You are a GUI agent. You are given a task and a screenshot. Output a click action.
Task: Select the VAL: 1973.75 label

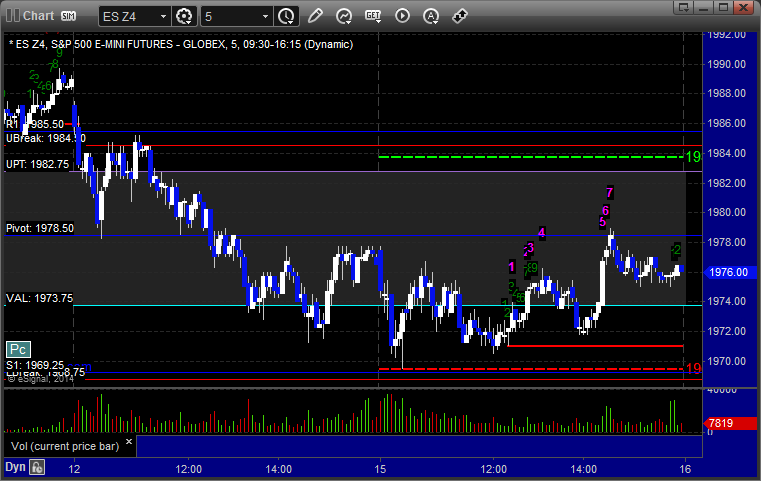click(x=39, y=298)
